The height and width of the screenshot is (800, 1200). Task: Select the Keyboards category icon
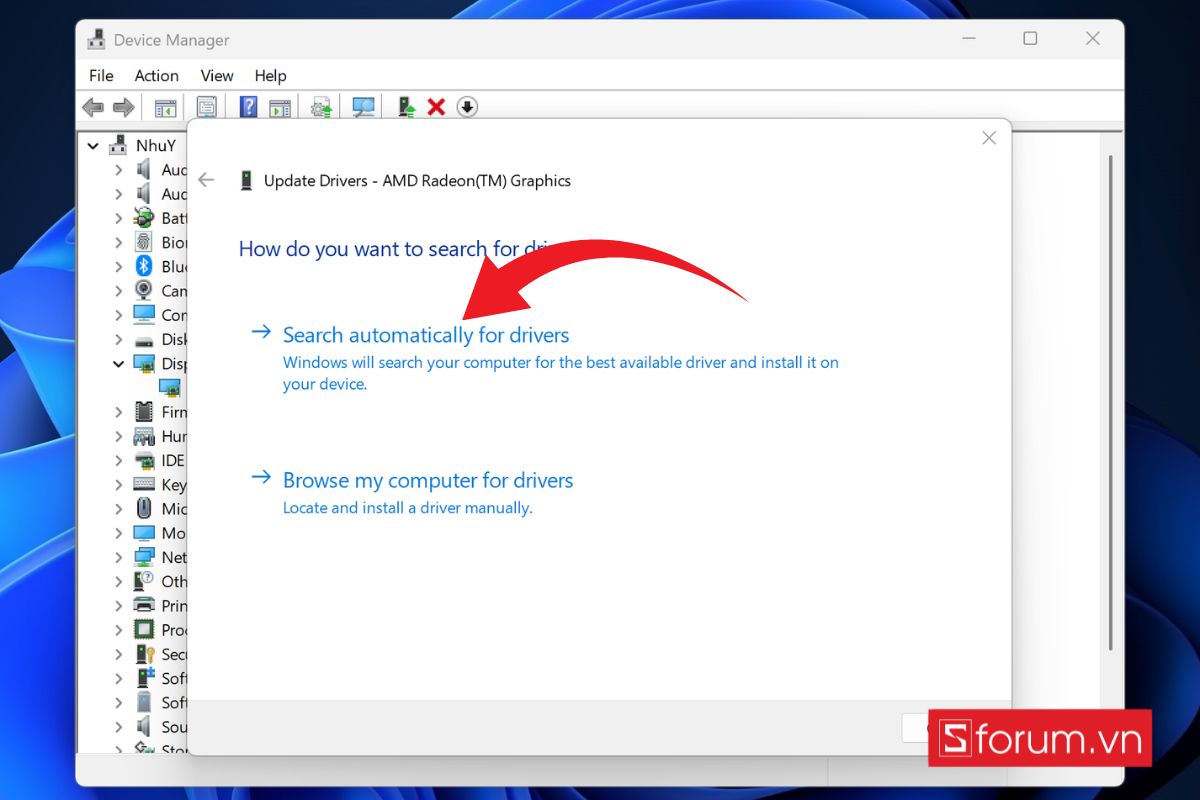tap(144, 484)
